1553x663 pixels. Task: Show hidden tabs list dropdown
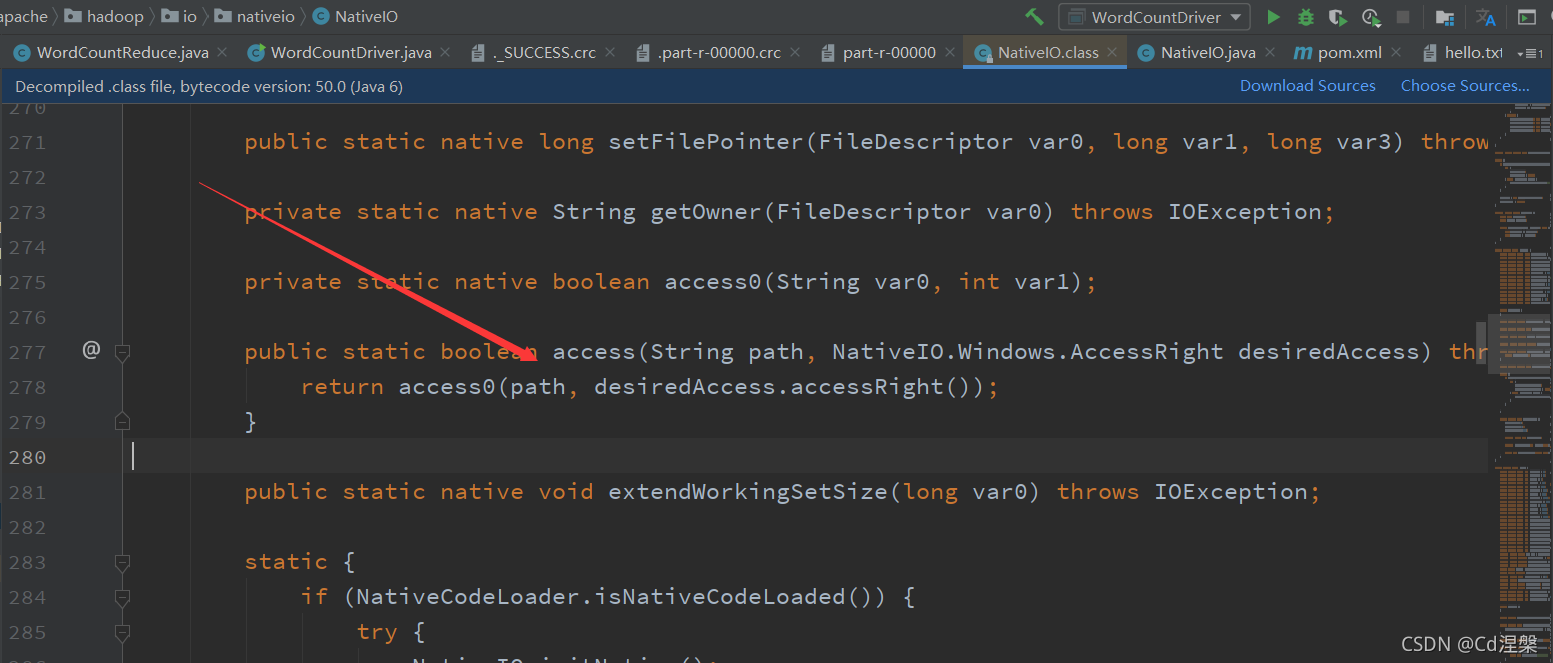pyautogui.click(x=1529, y=53)
